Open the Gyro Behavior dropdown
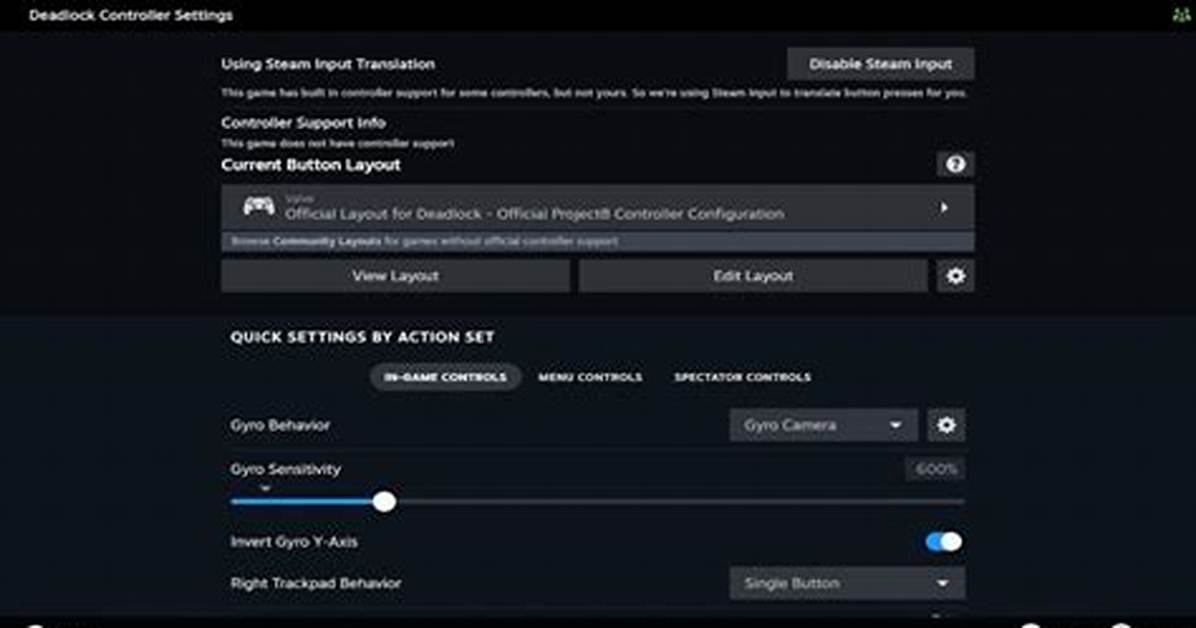 point(823,425)
